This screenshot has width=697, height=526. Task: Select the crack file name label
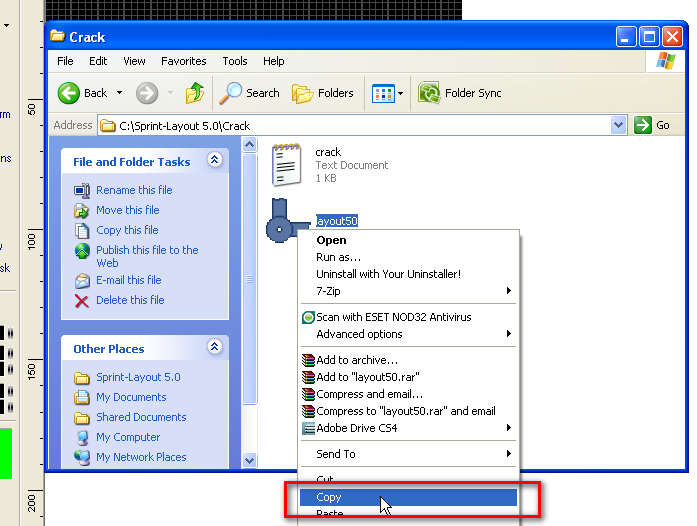328,152
